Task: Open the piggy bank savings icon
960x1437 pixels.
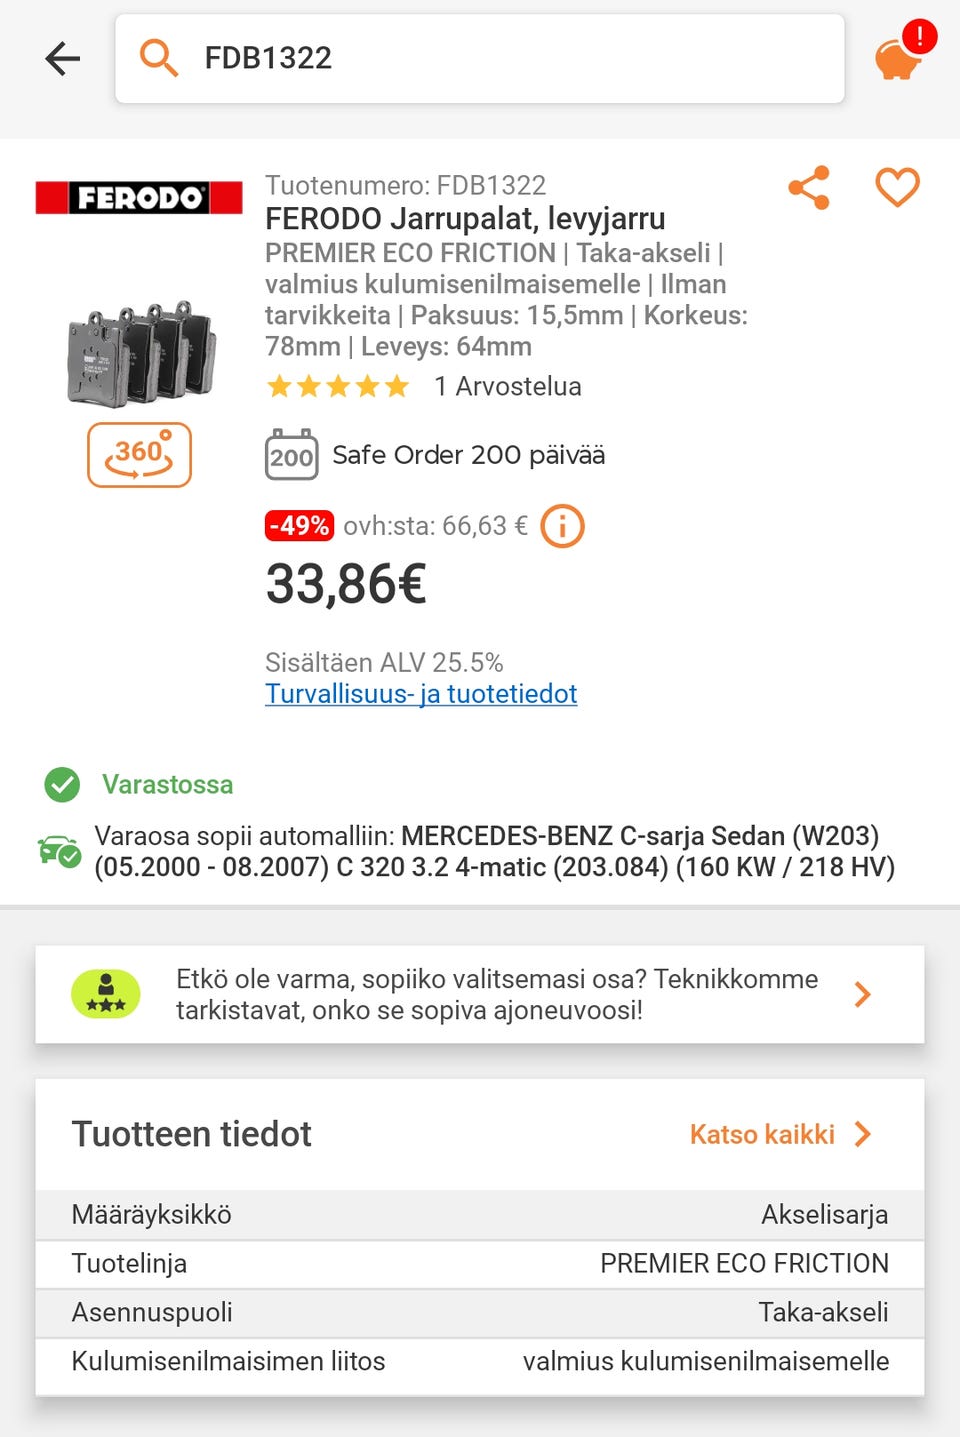Action: coord(899,58)
